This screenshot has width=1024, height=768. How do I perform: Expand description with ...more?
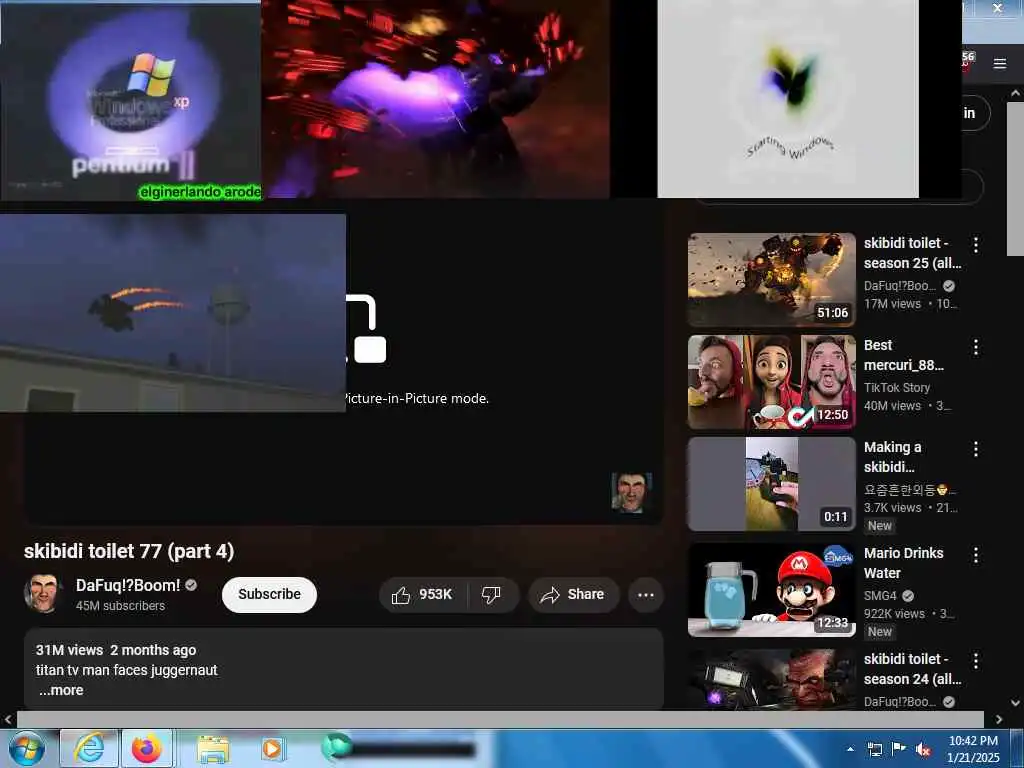click(x=61, y=690)
